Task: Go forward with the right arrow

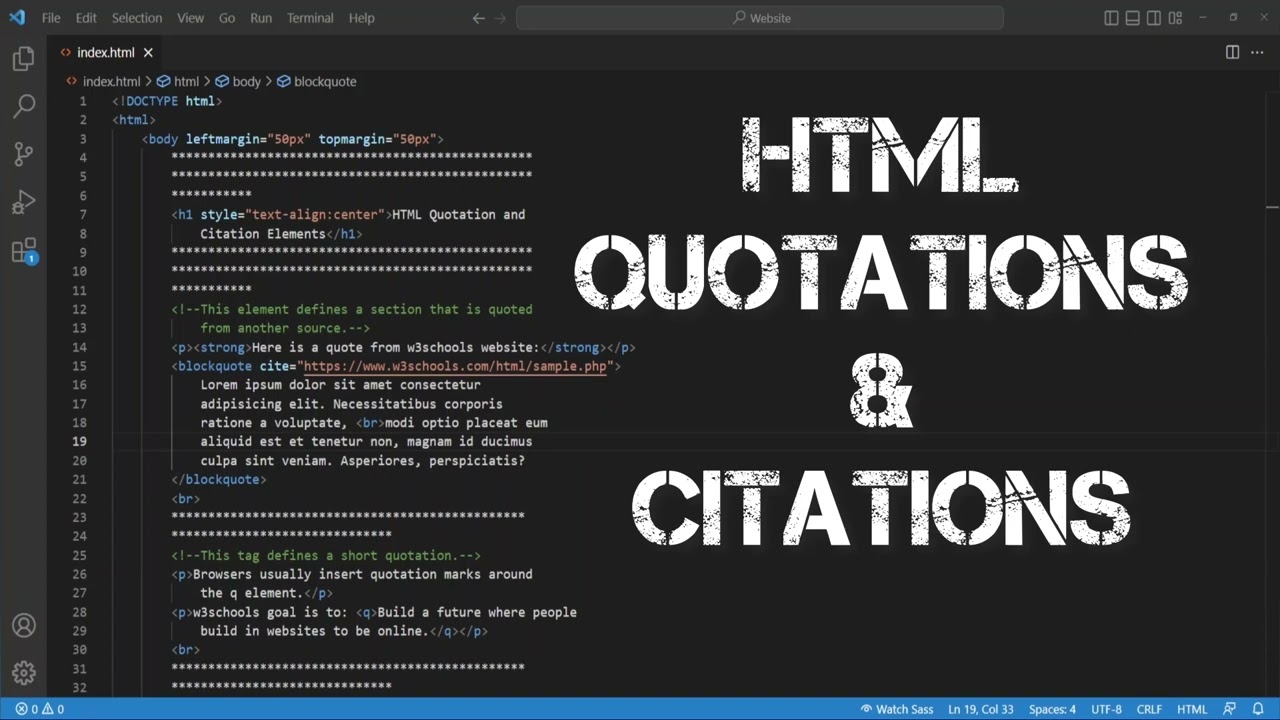Action: tap(500, 18)
